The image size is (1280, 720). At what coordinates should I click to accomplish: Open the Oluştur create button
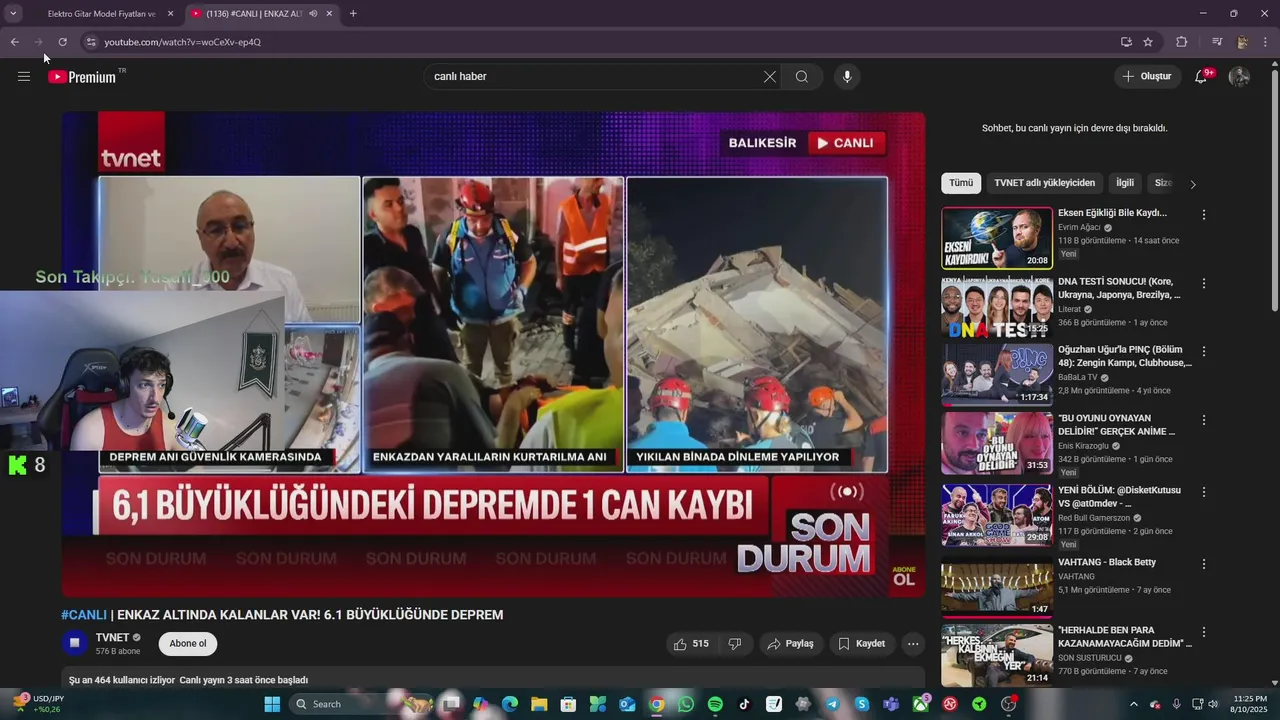[x=1147, y=77]
